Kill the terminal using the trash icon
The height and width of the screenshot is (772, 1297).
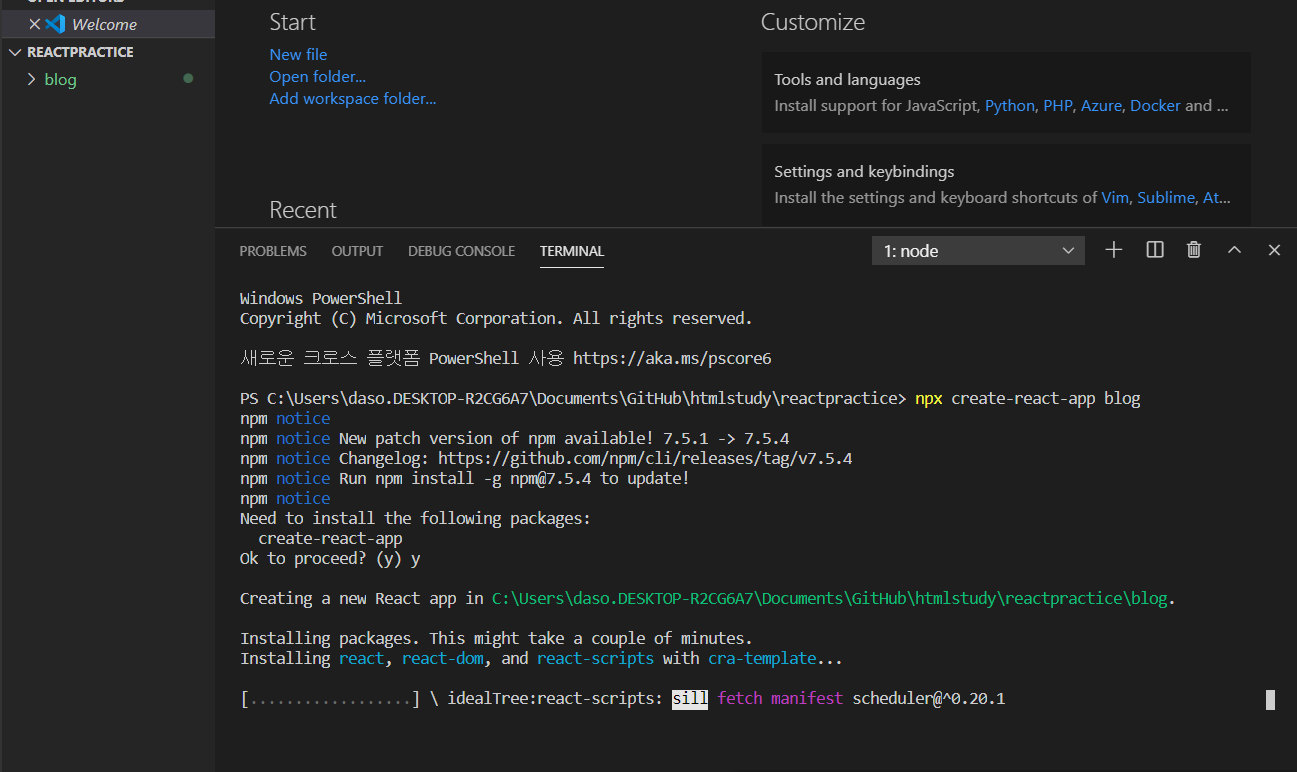(1193, 250)
